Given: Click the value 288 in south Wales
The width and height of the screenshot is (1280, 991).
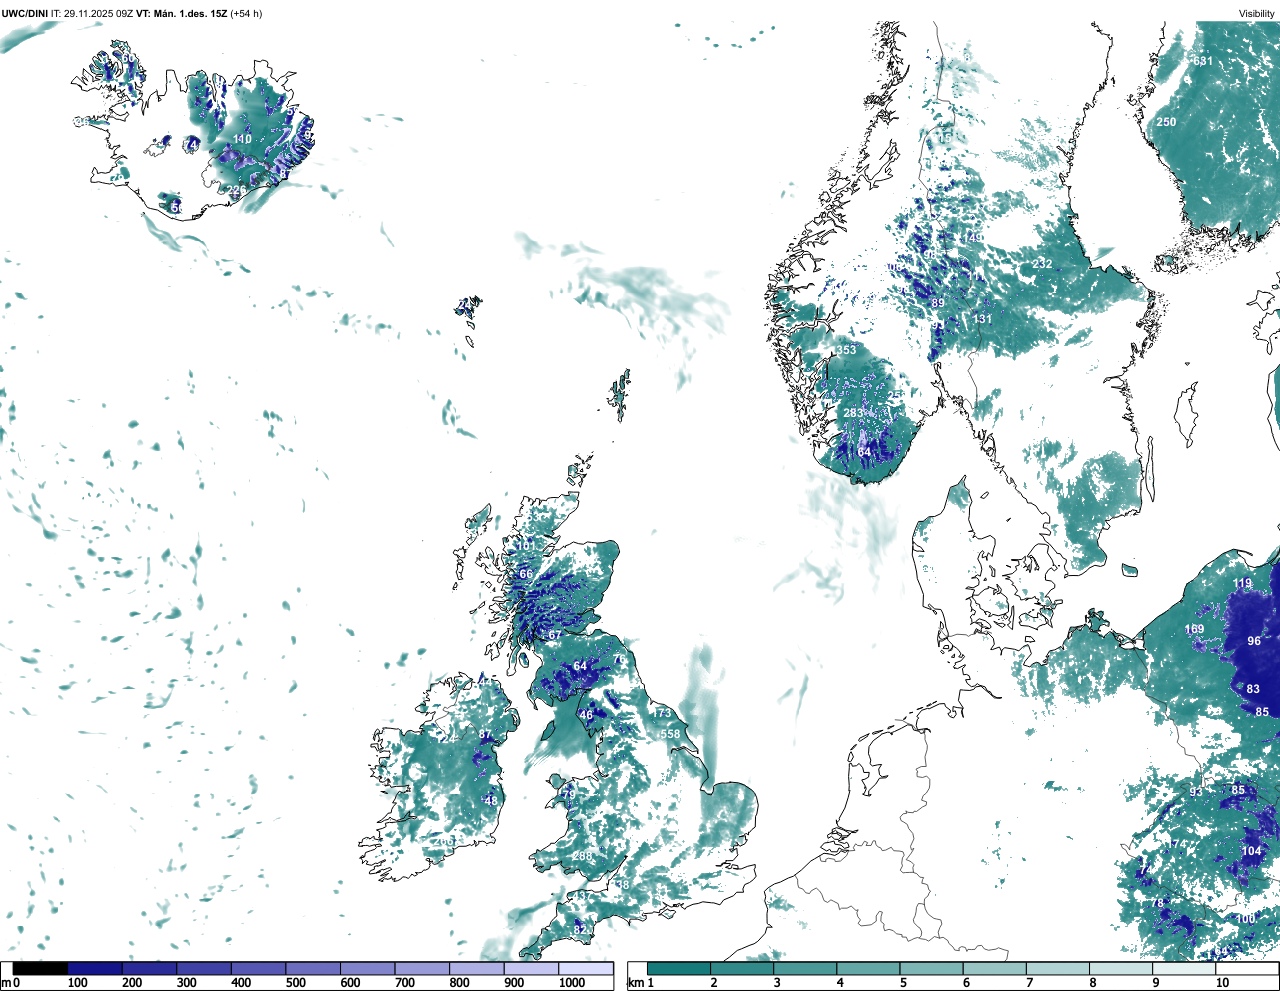Looking at the screenshot, I should click(582, 856).
